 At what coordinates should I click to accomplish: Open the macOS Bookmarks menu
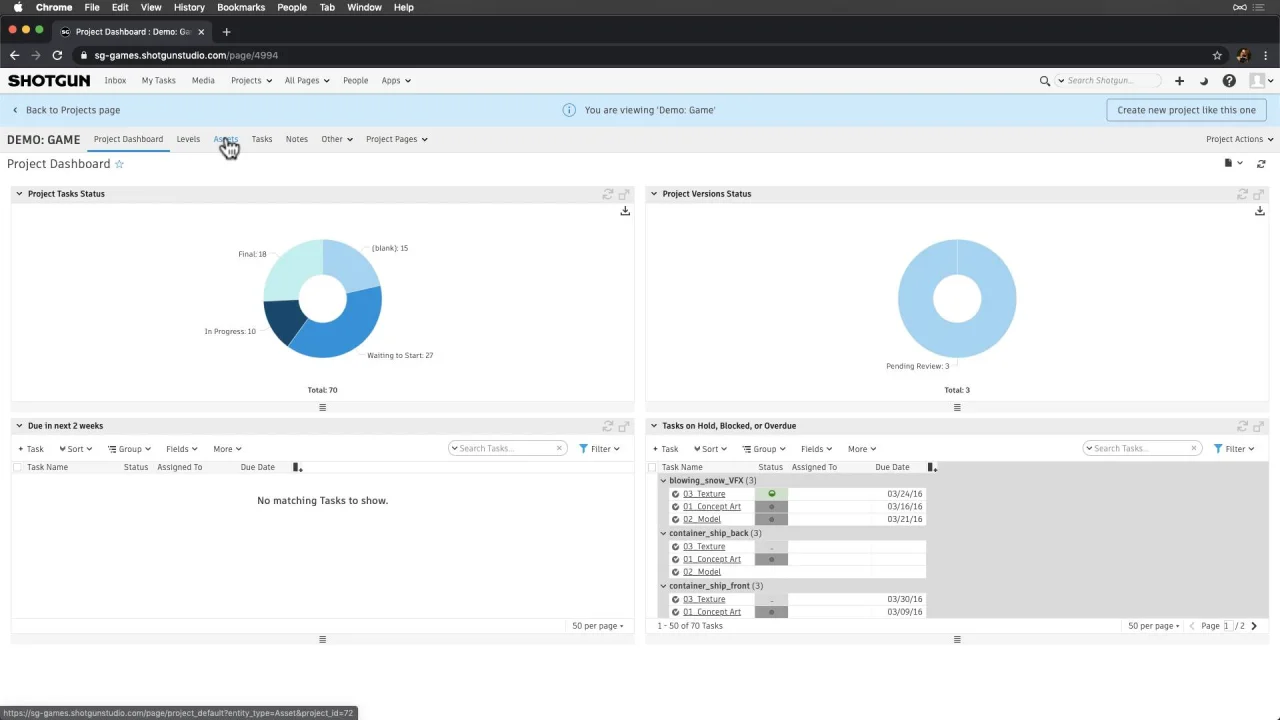(241, 7)
